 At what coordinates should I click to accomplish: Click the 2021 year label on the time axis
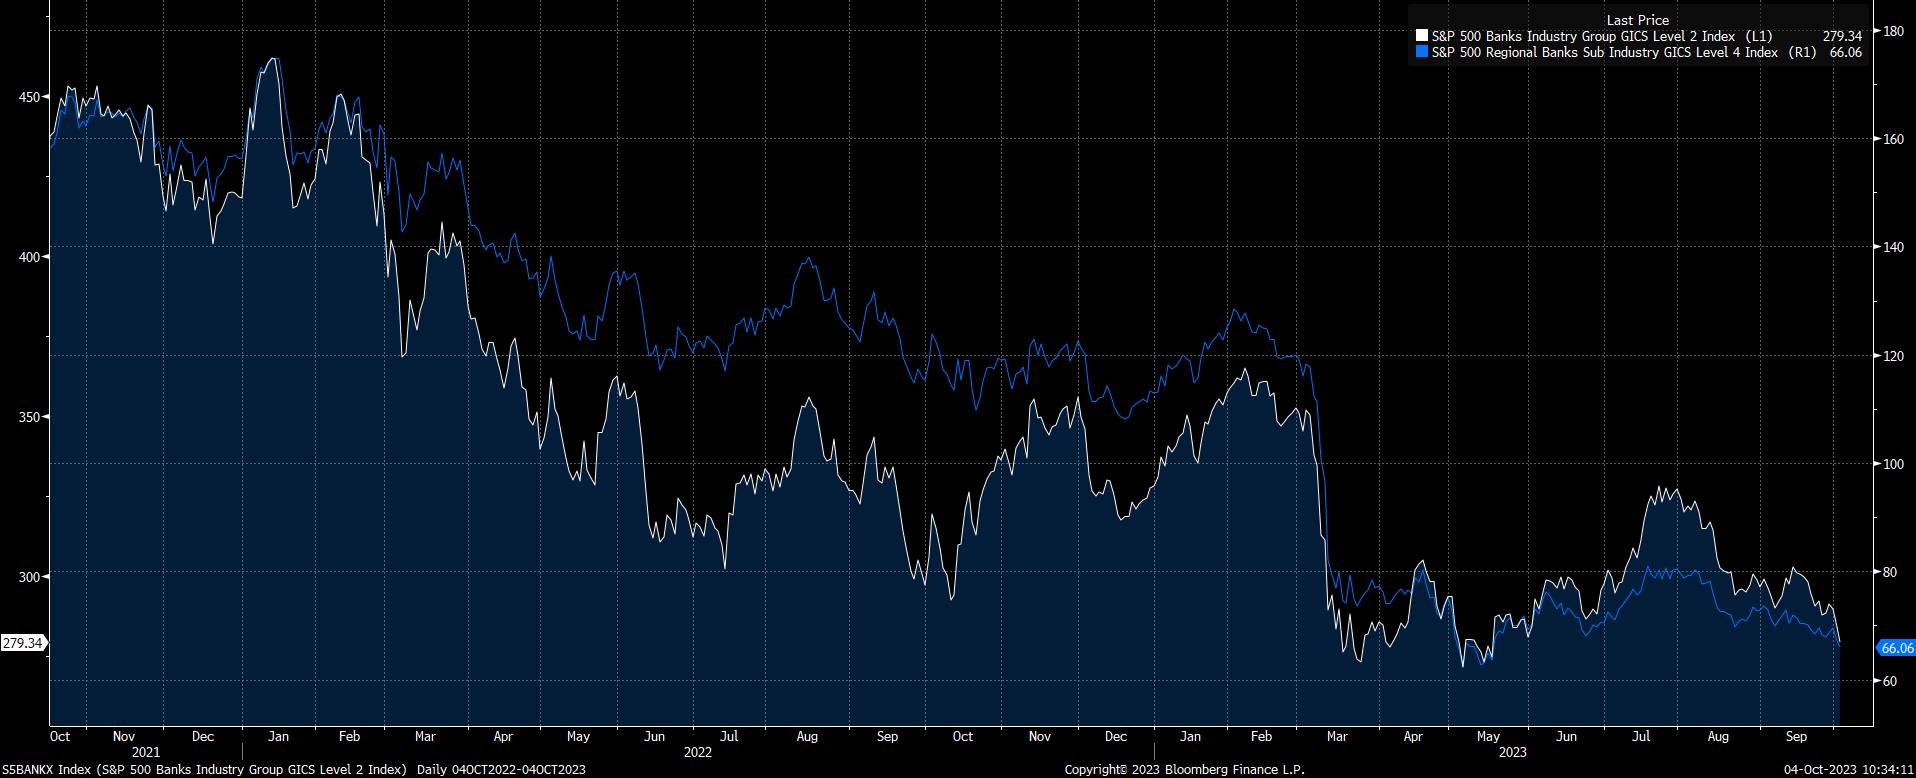click(146, 751)
